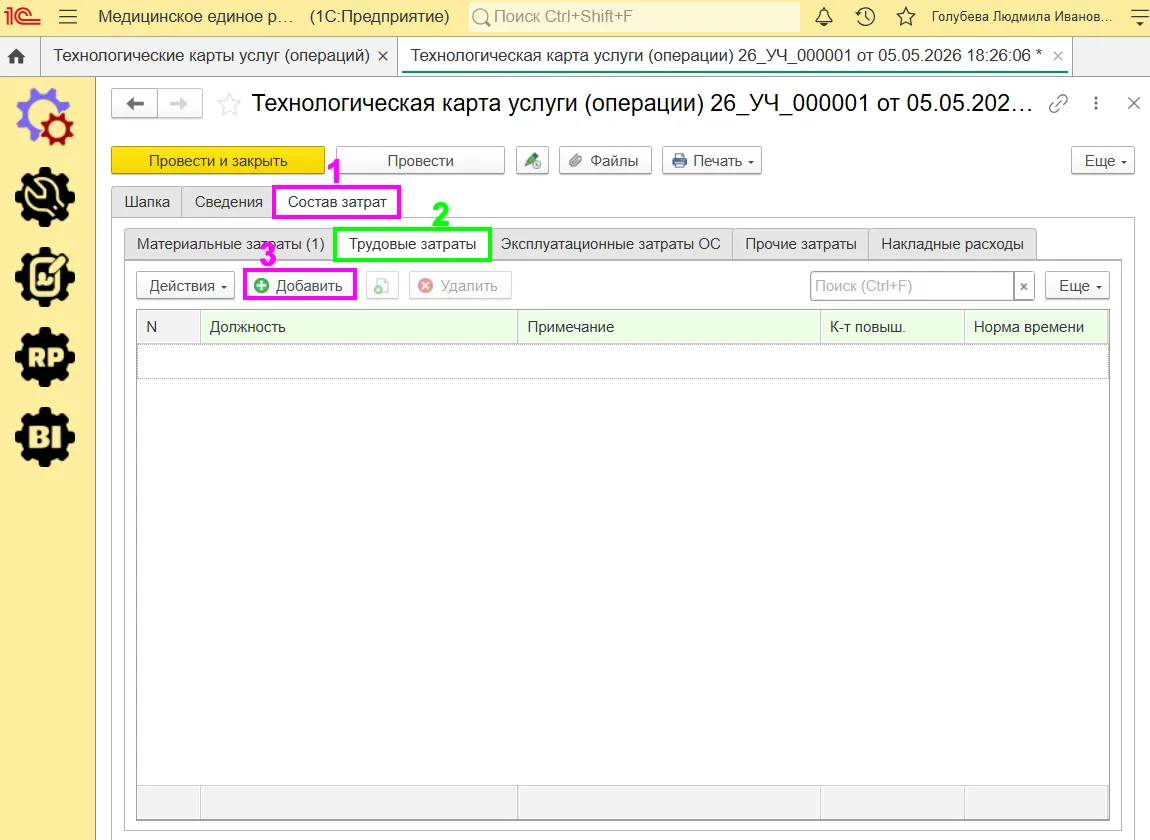Click the Примечание column header
1150x840 pixels.
click(x=669, y=327)
